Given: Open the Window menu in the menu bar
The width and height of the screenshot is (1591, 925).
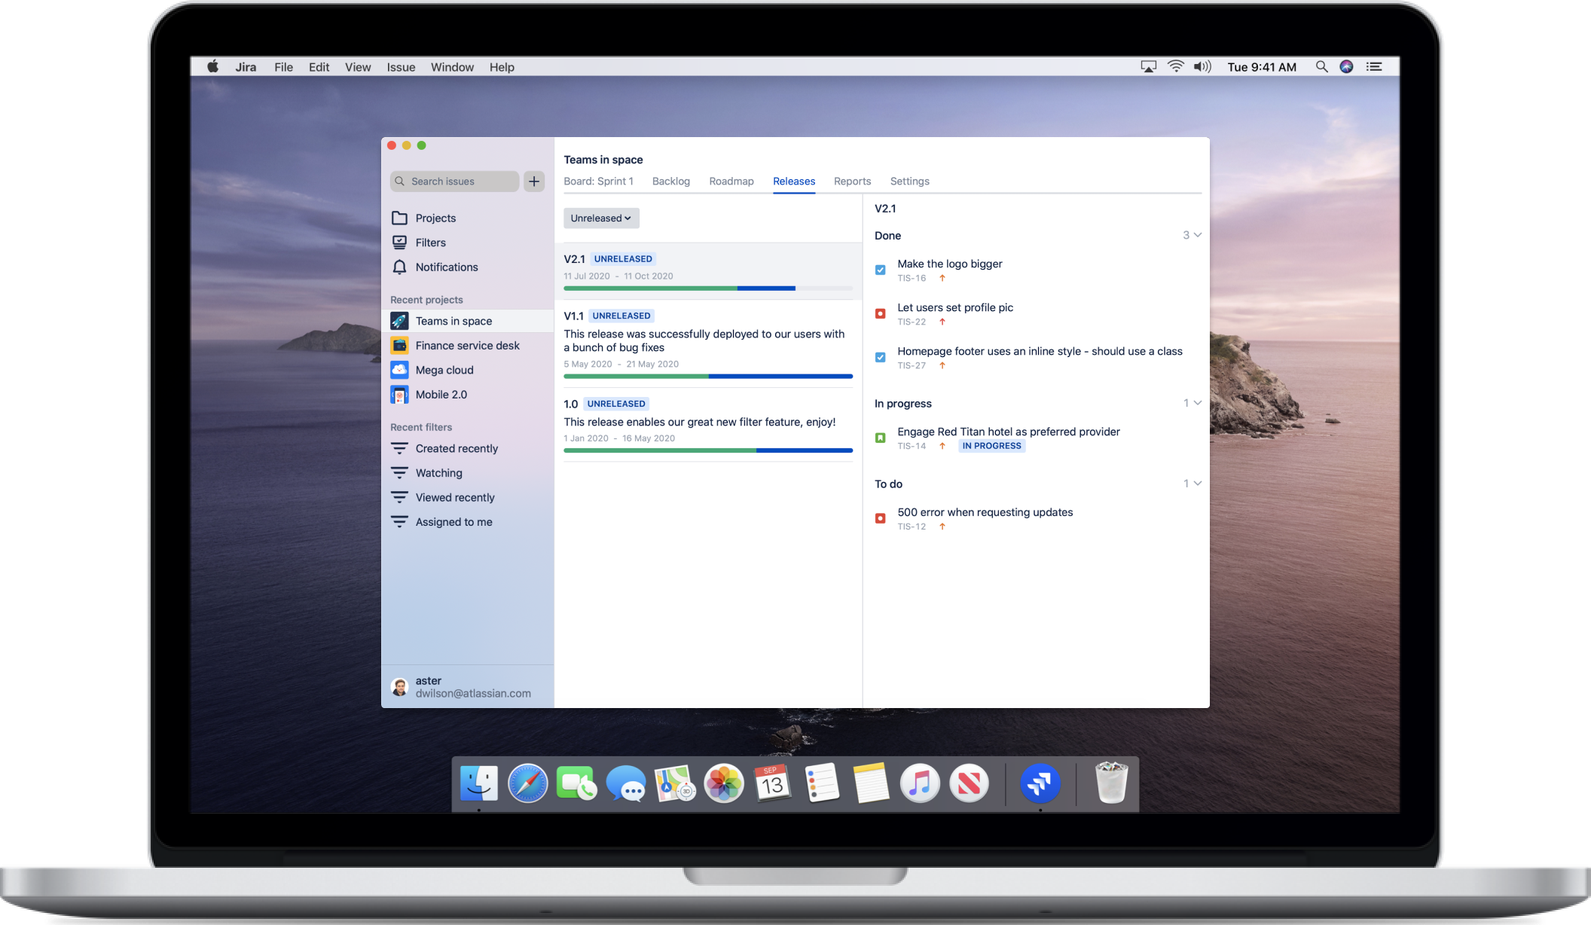Looking at the screenshot, I should point(452,67).
